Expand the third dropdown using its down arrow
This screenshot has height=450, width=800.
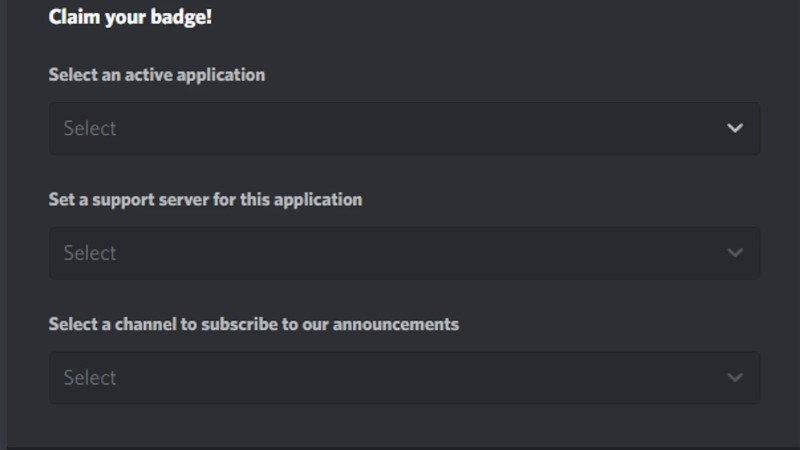click(735, 378)
